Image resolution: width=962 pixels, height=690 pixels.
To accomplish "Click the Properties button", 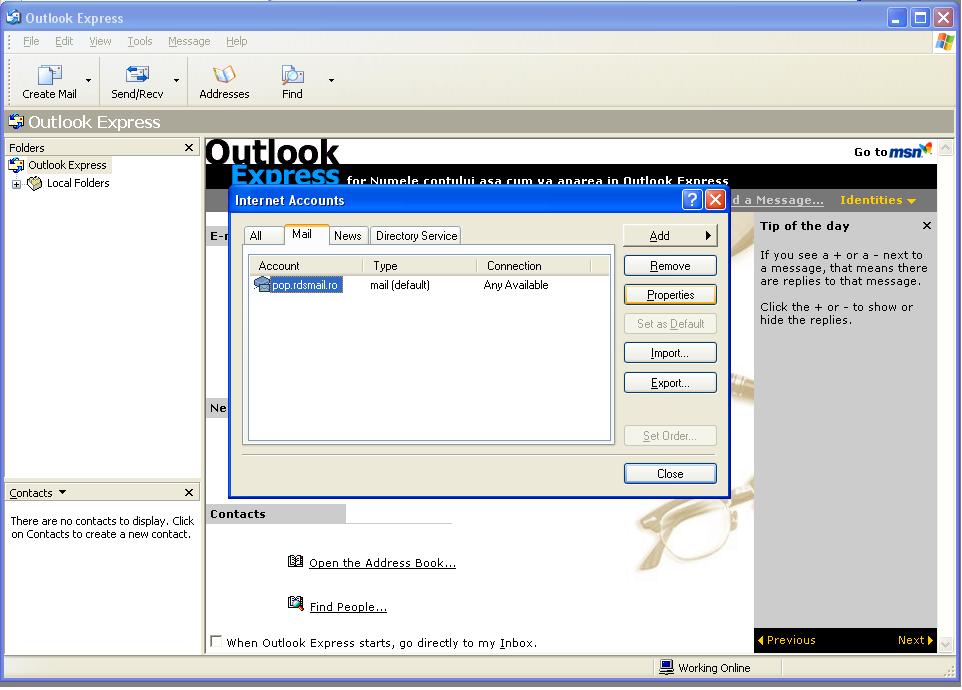I will (670, 294).
